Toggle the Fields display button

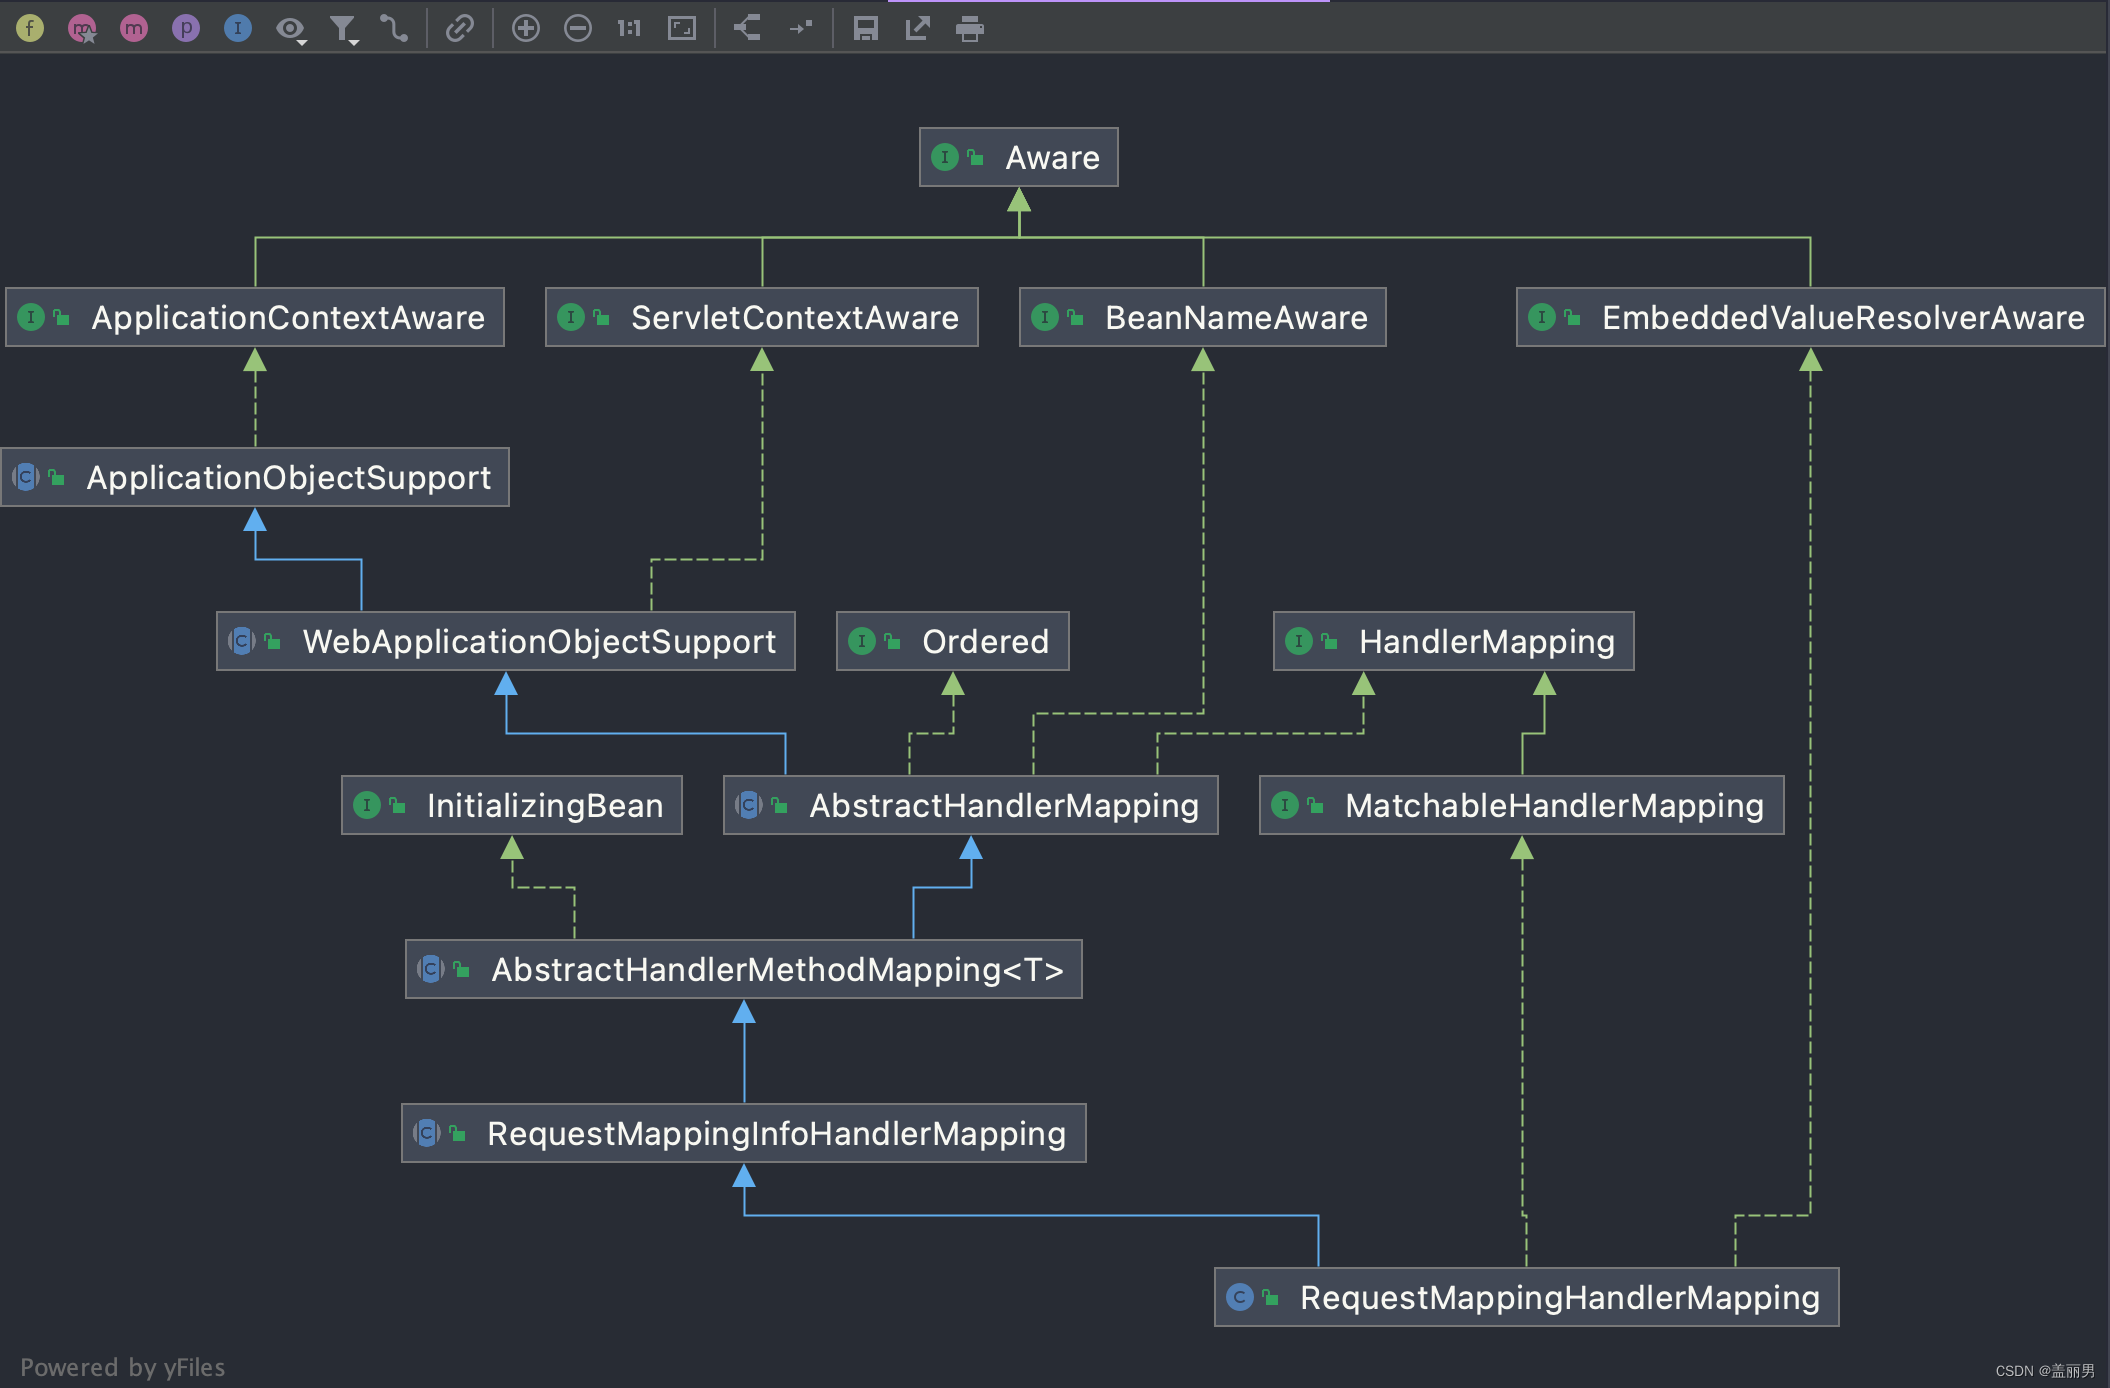coord(30,28)
